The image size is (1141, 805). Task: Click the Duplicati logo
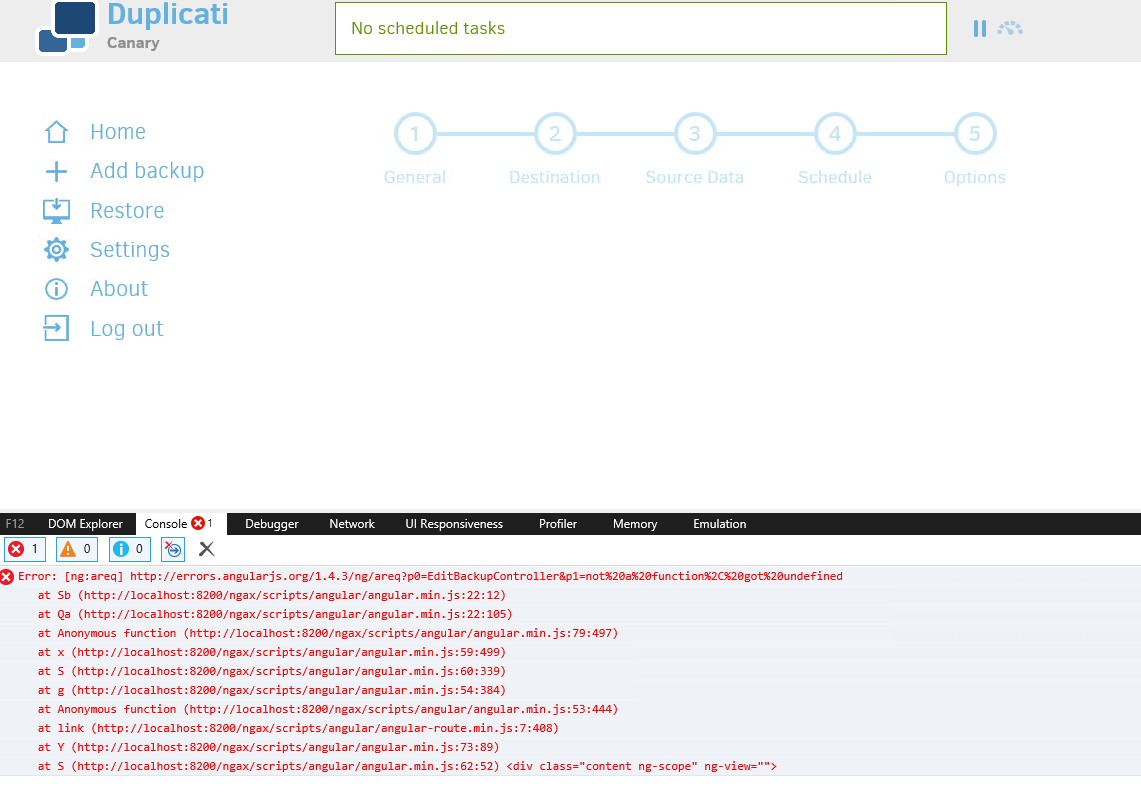click(66, 27)
